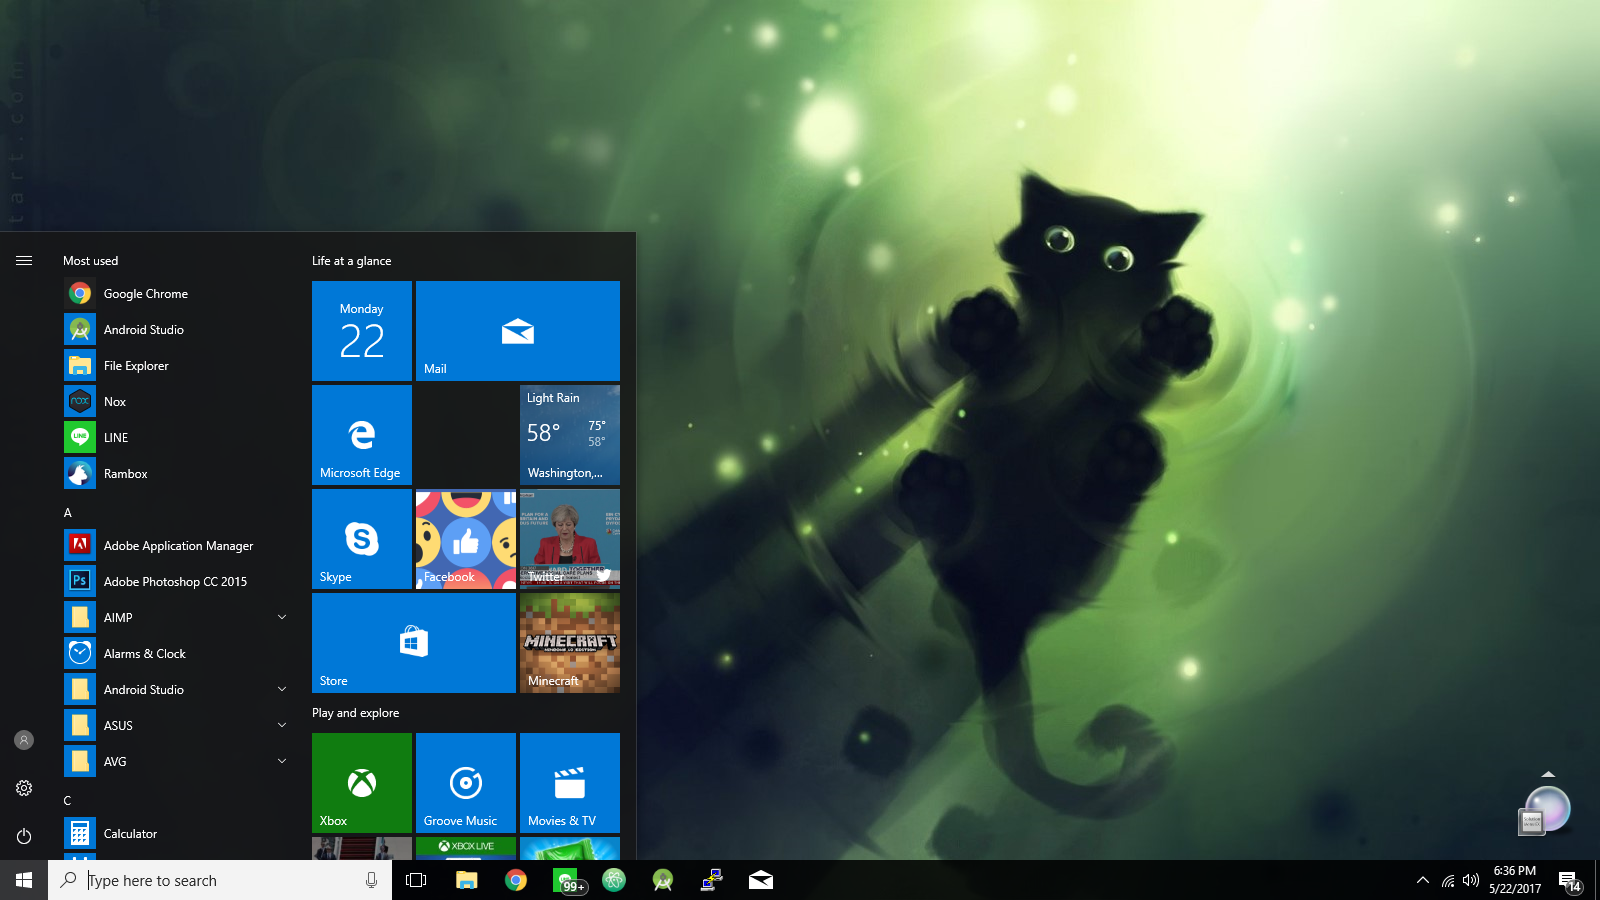Viewport: 1600px width, 900px height.
Task: Show hidden system tray icons
Action: (1423, 880)
